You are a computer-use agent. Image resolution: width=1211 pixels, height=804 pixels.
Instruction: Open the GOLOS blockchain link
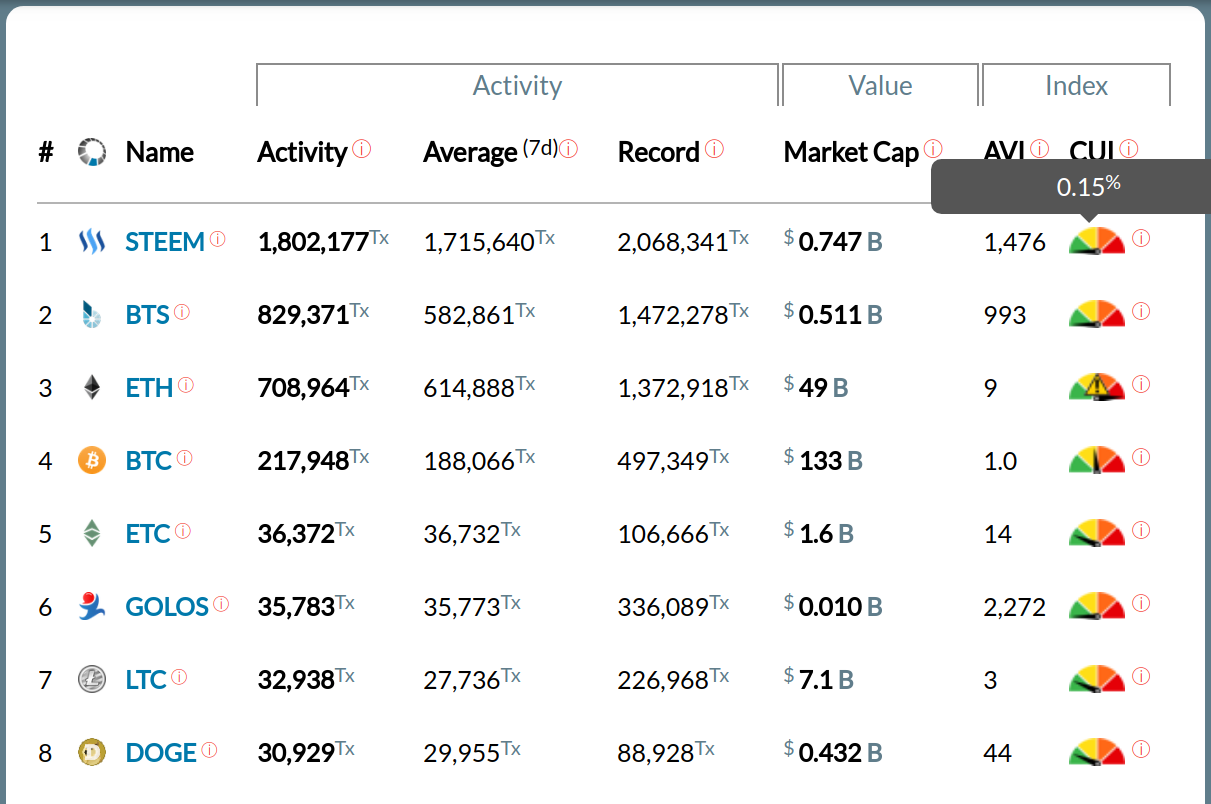[x=167, y=607]
